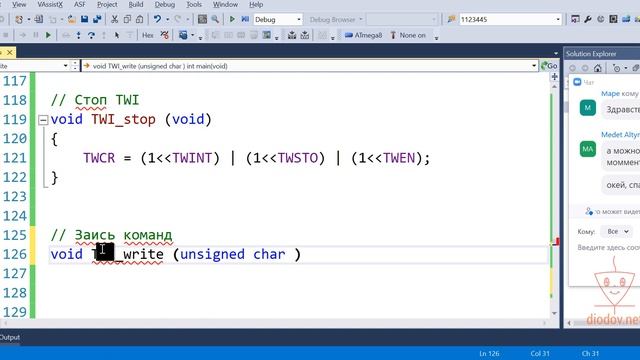This screenshot has height=360, width=640.
Task: Click the green MA avatar in chat
Action: (x=588, y=149)
